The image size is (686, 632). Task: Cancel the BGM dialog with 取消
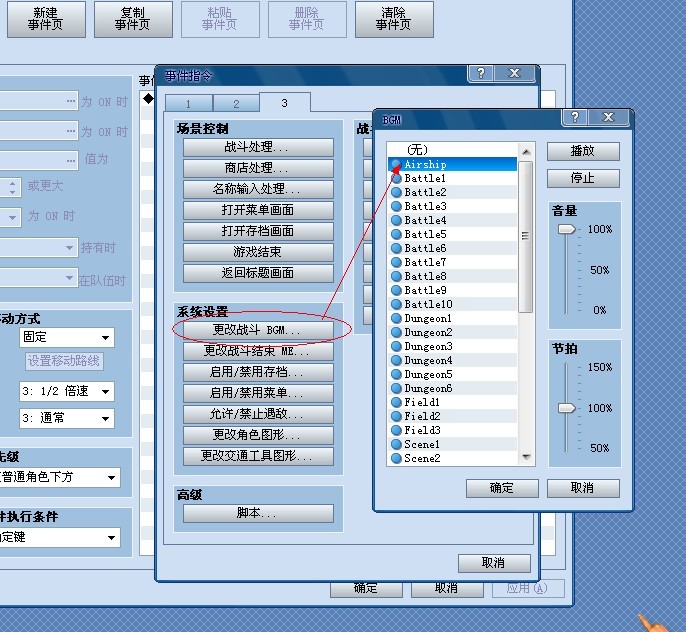(583, 488)
